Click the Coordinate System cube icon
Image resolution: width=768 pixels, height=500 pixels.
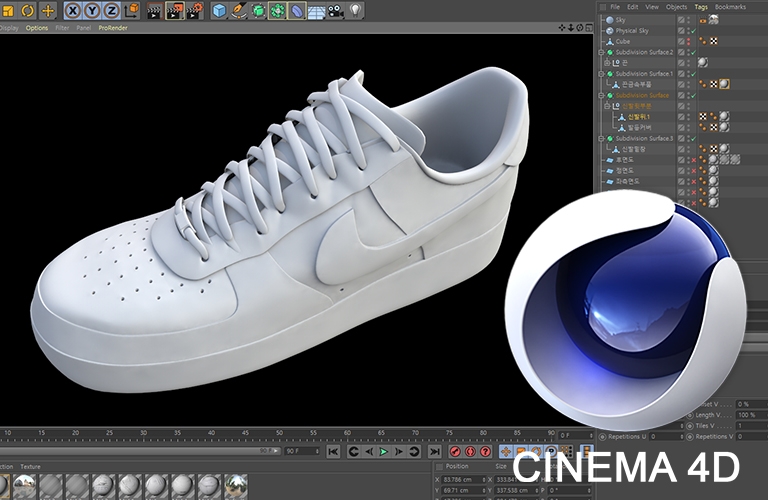coord(130,11)
